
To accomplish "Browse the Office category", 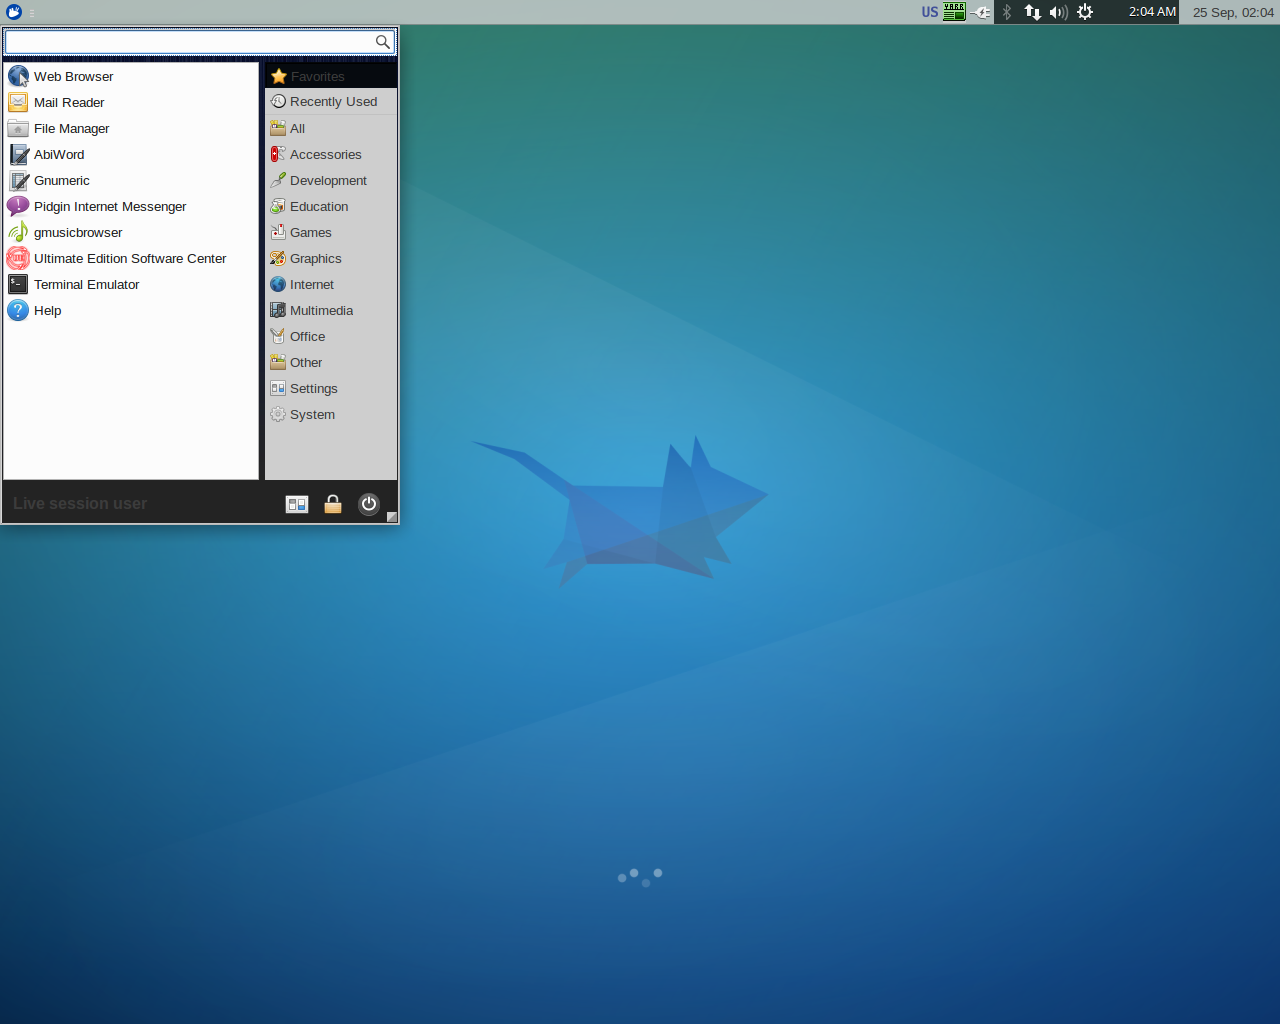I will [331, 336].
